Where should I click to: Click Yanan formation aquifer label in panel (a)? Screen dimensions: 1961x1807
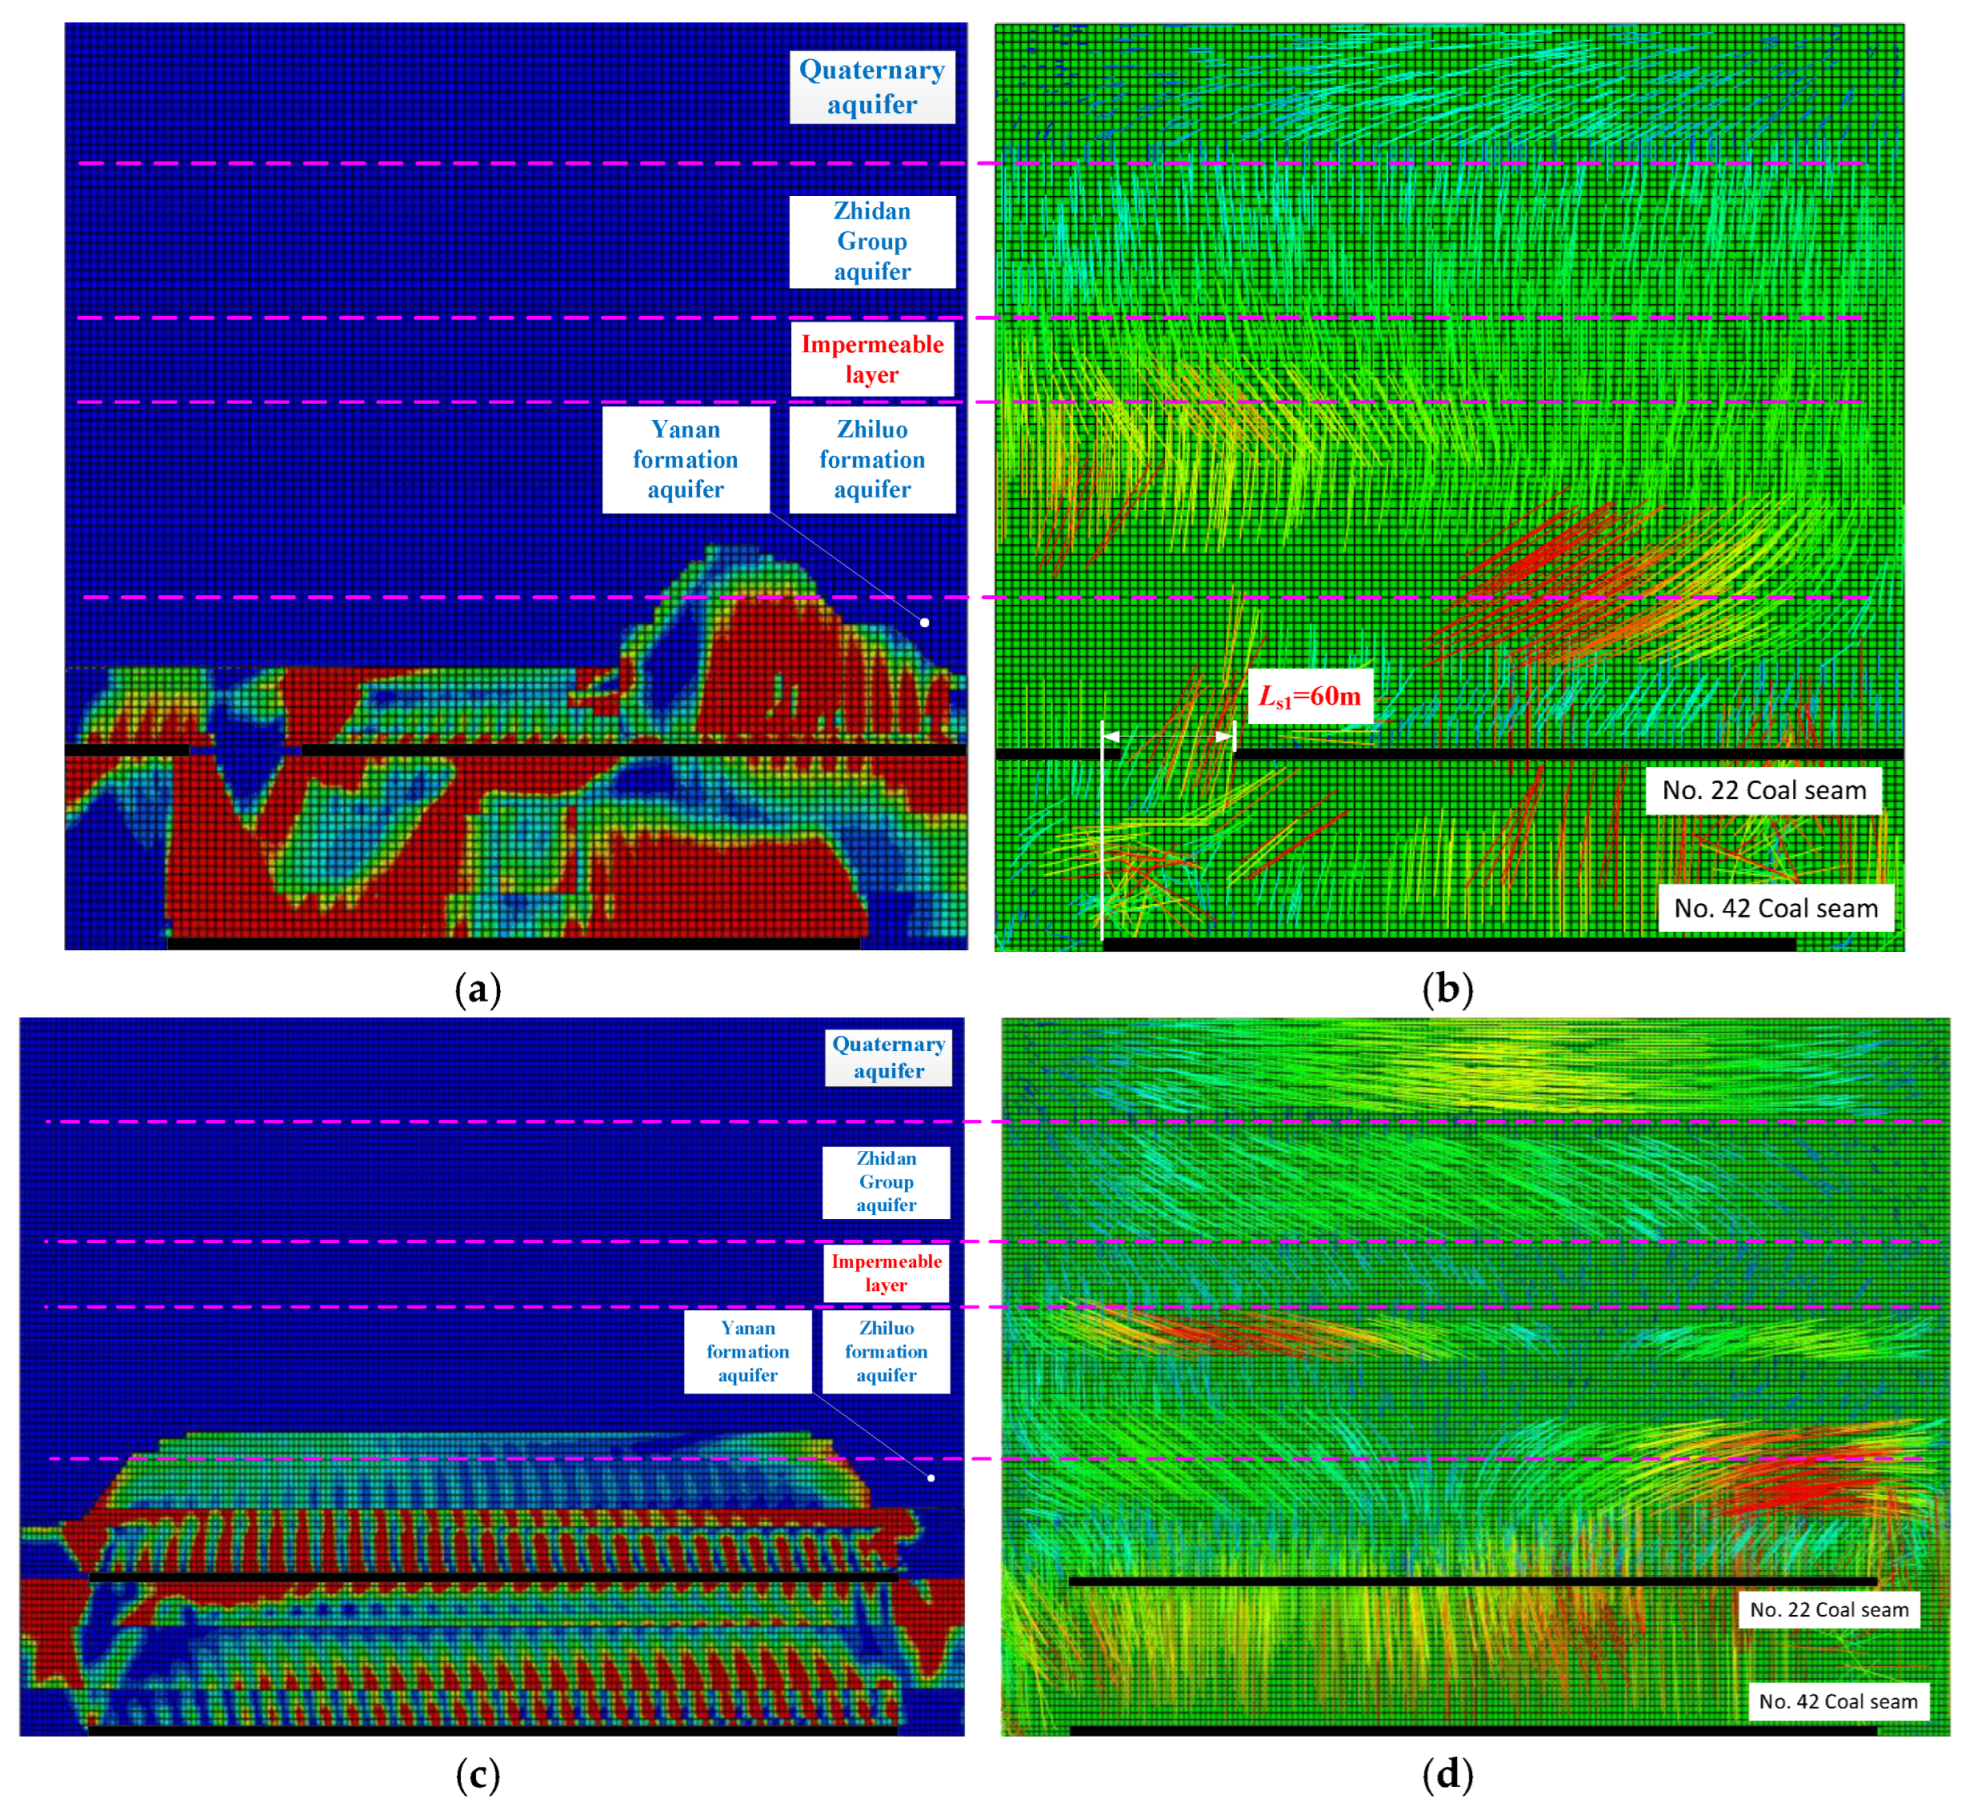pos(685,459)
